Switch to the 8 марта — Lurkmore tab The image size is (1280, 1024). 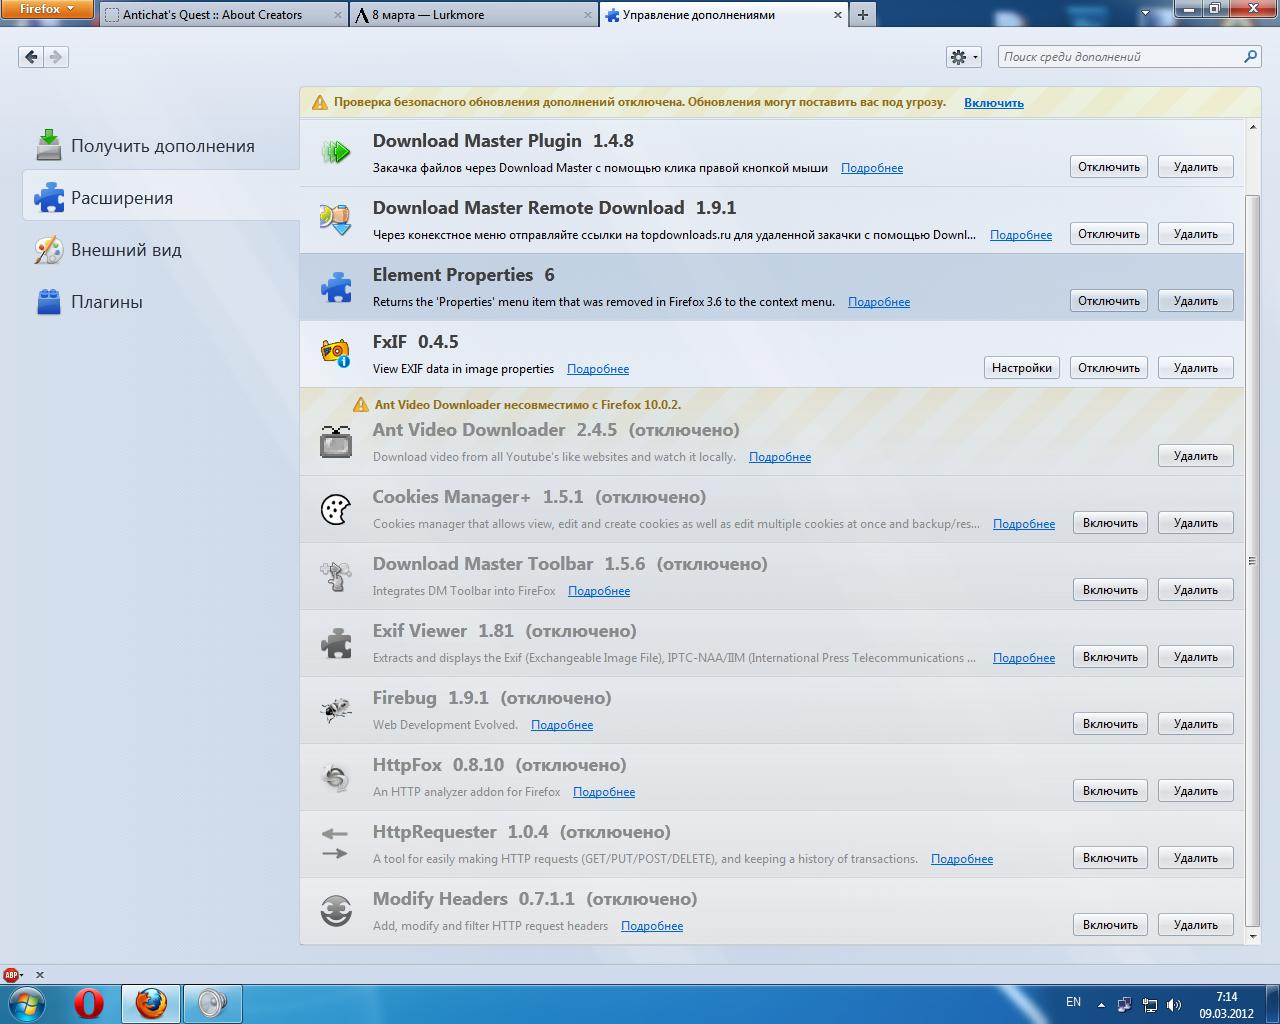tap(472, 15)
